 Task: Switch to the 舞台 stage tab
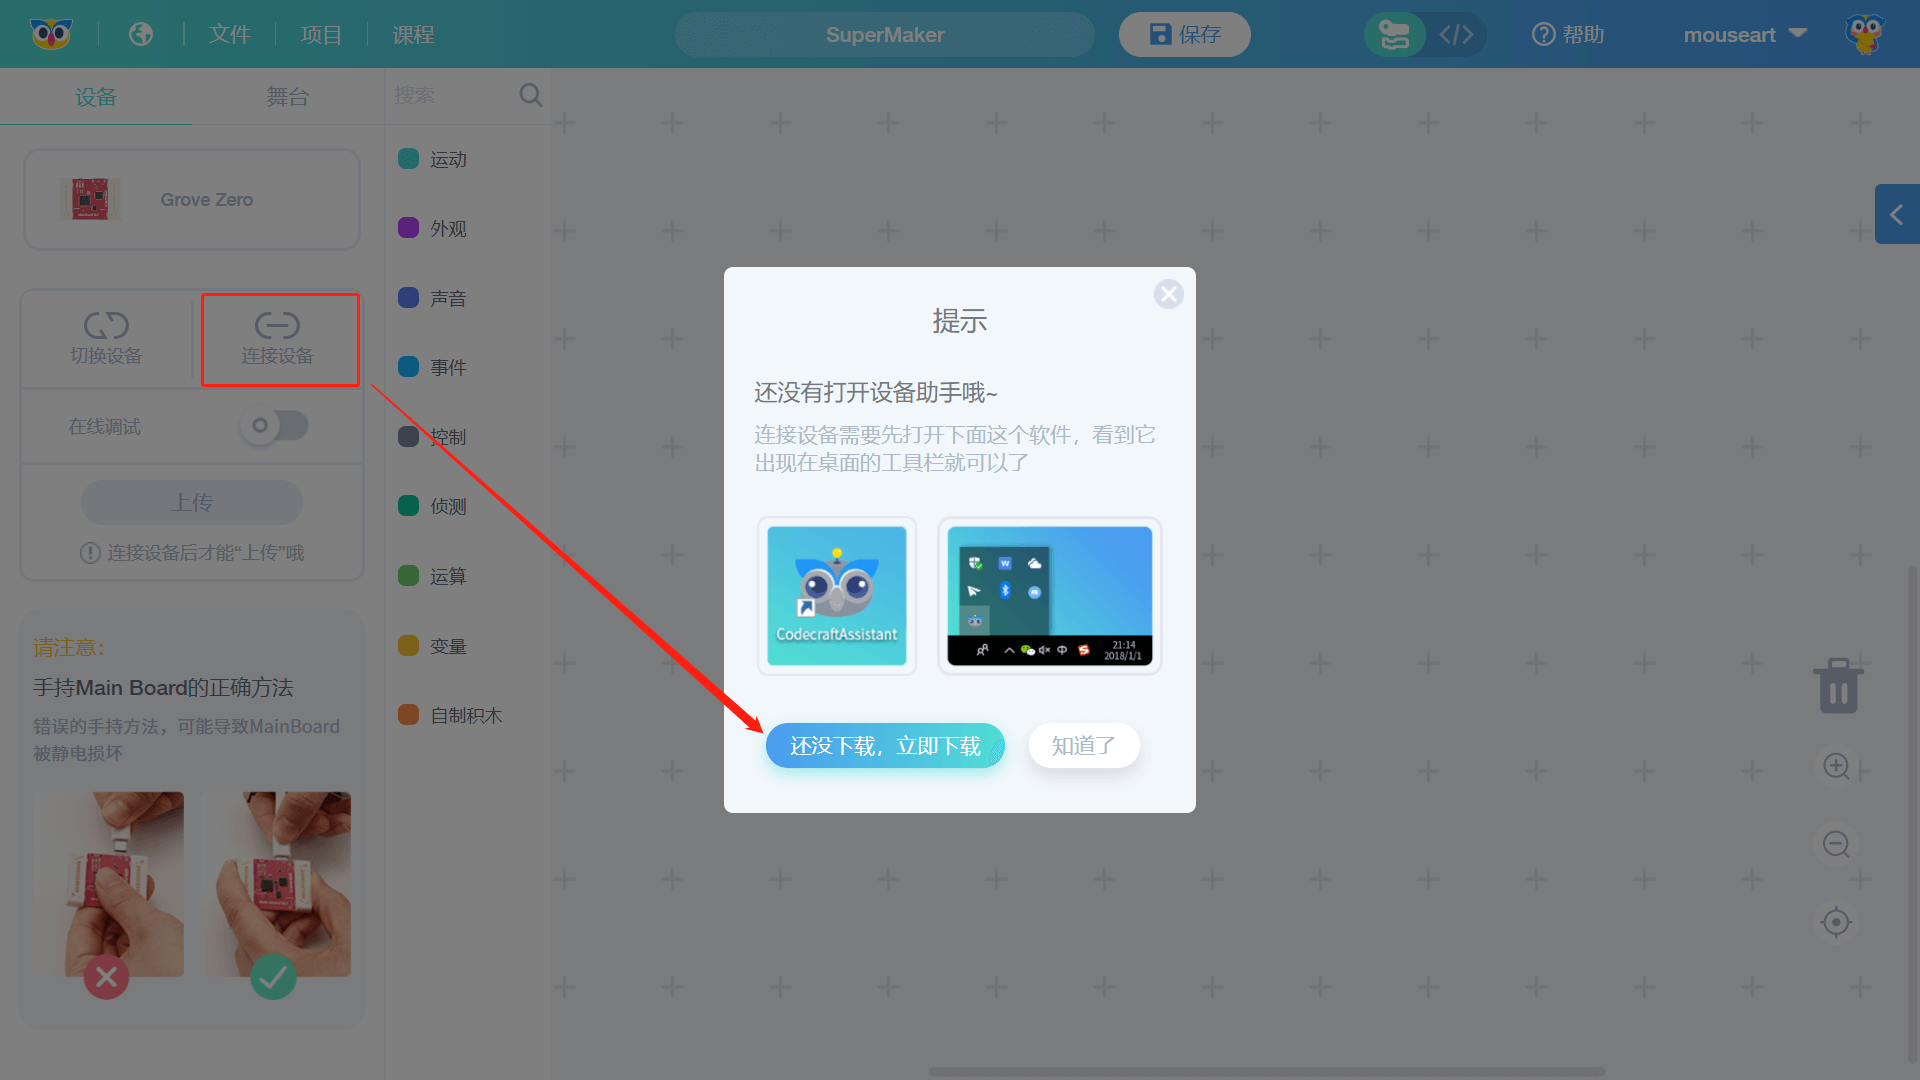[287, 97]
